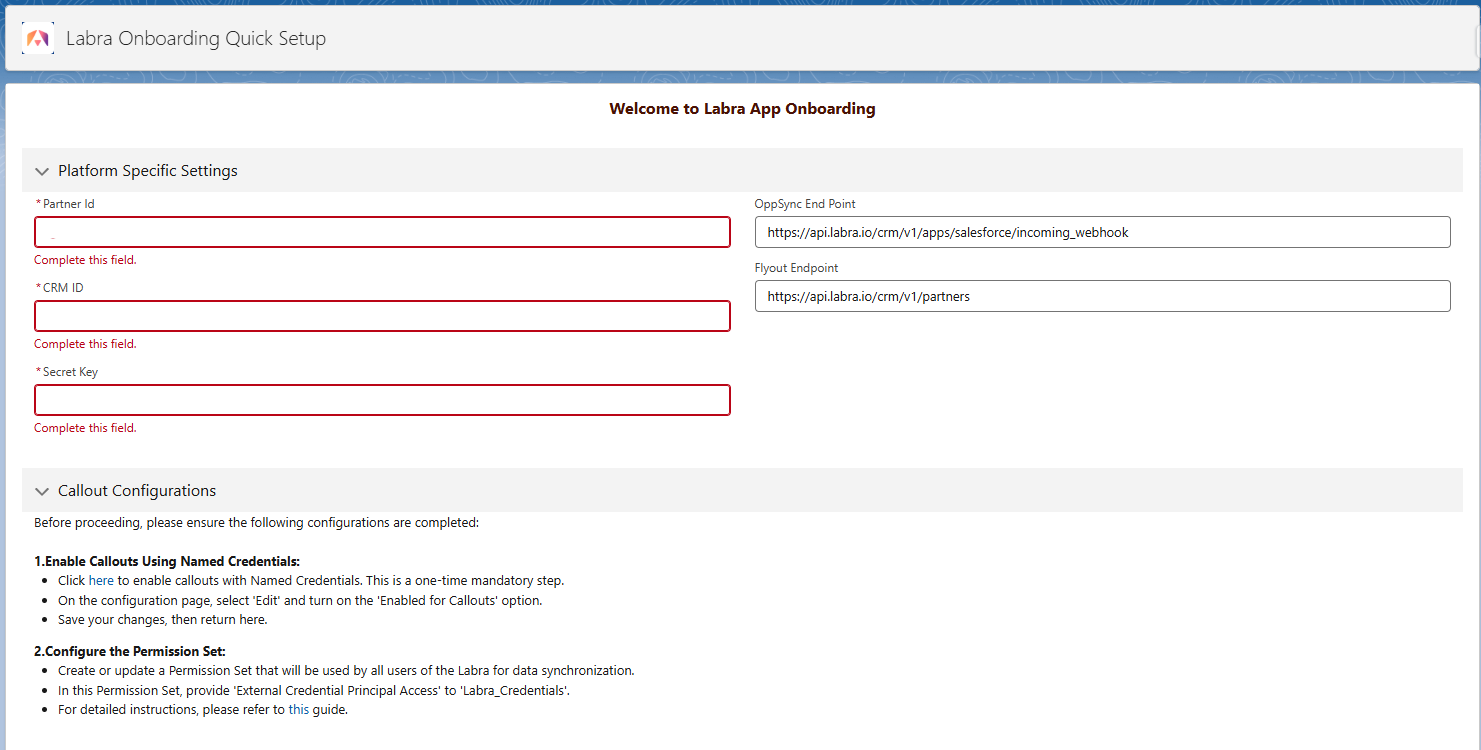Click the 'Create or update a Permission Set' line
The width and height of the screenshot is (1481, 750).
point(346,671)
